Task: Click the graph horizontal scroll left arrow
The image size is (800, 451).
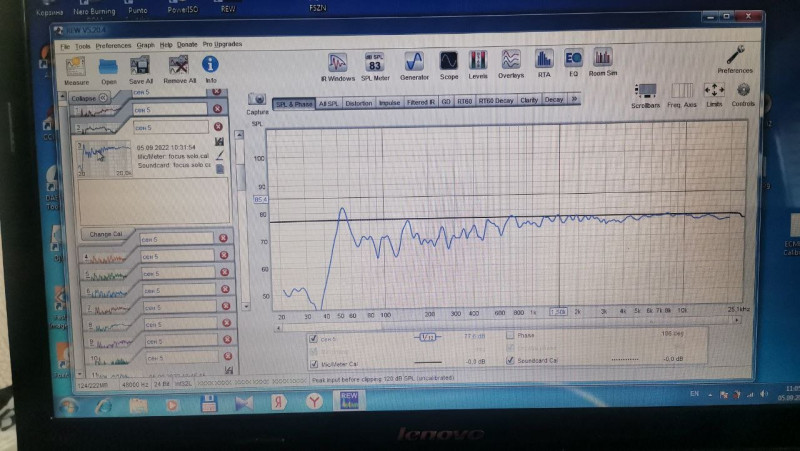Action: (x=278, y=328)
